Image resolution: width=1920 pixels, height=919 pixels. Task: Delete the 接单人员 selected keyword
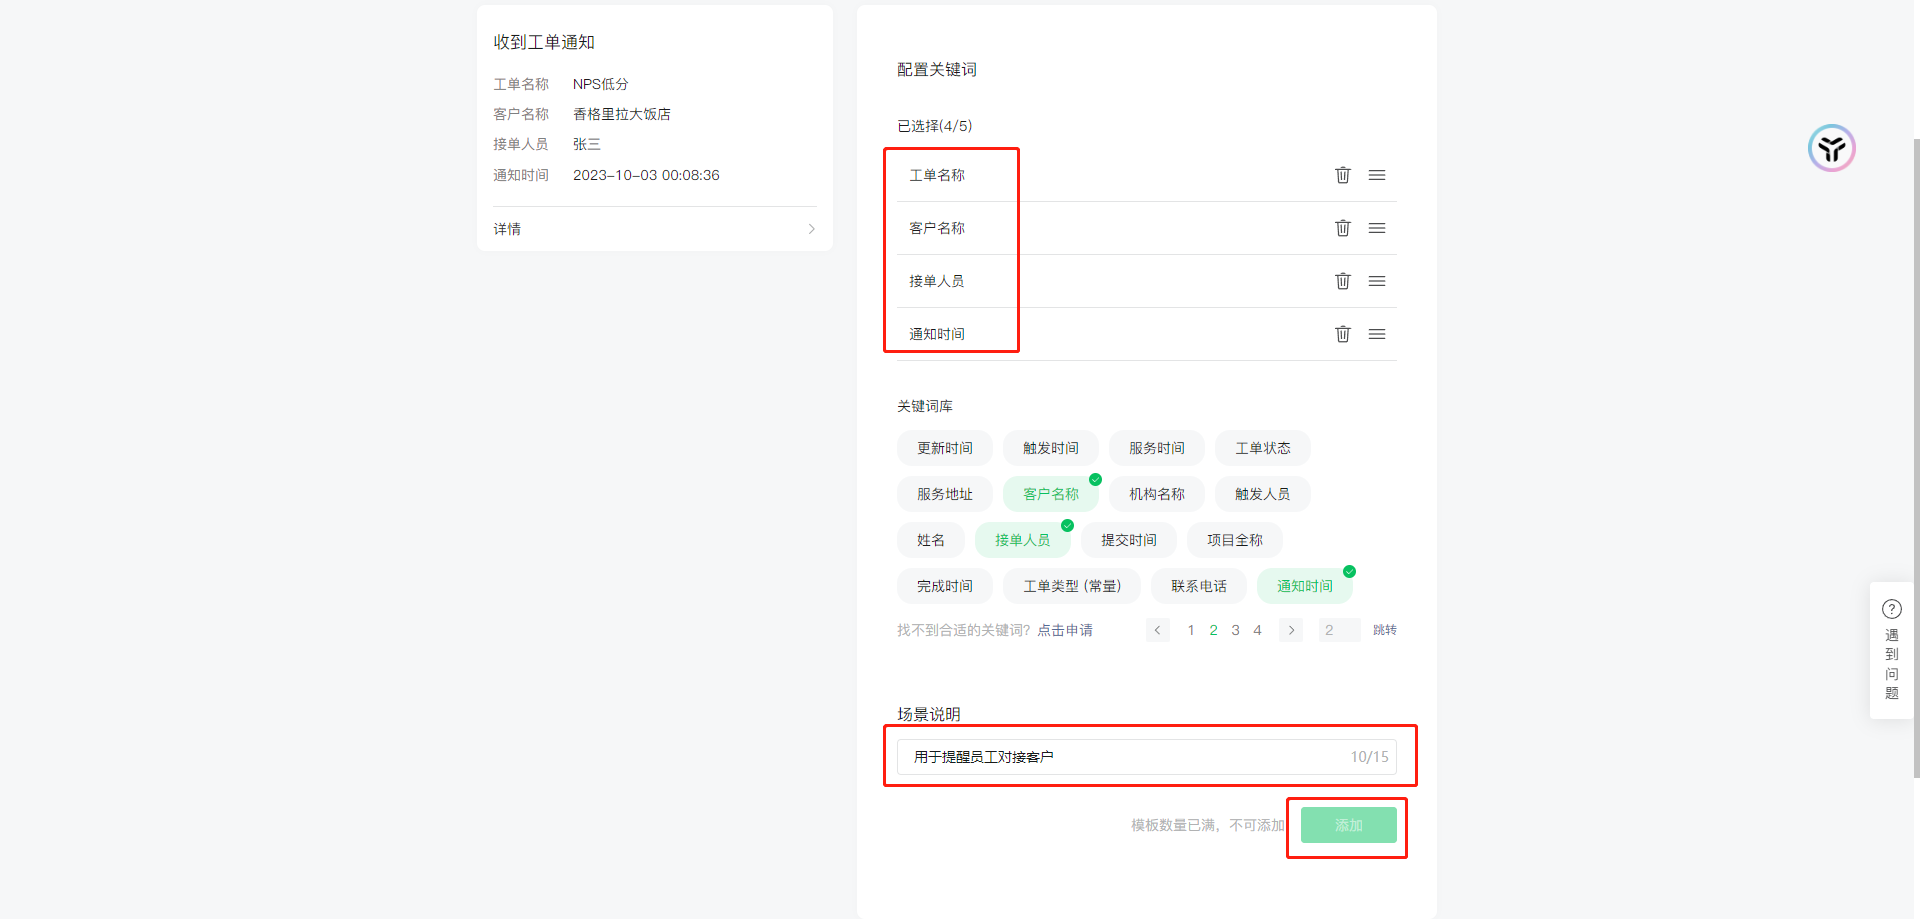click(1342, 281)
